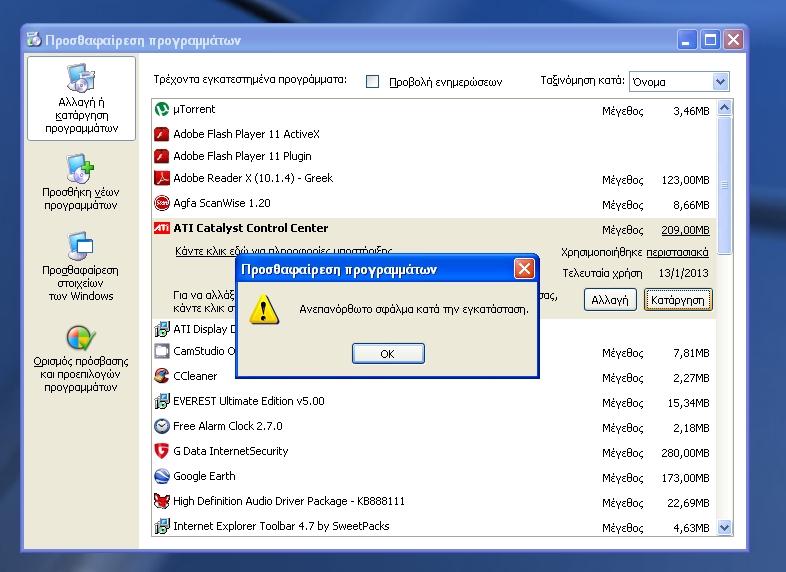This screenshot has width=786, height=572.
Task: Open Ορισμός πρόσβασης και προεπιλογών sidebar icon
Action: click(x=81, y=338)
